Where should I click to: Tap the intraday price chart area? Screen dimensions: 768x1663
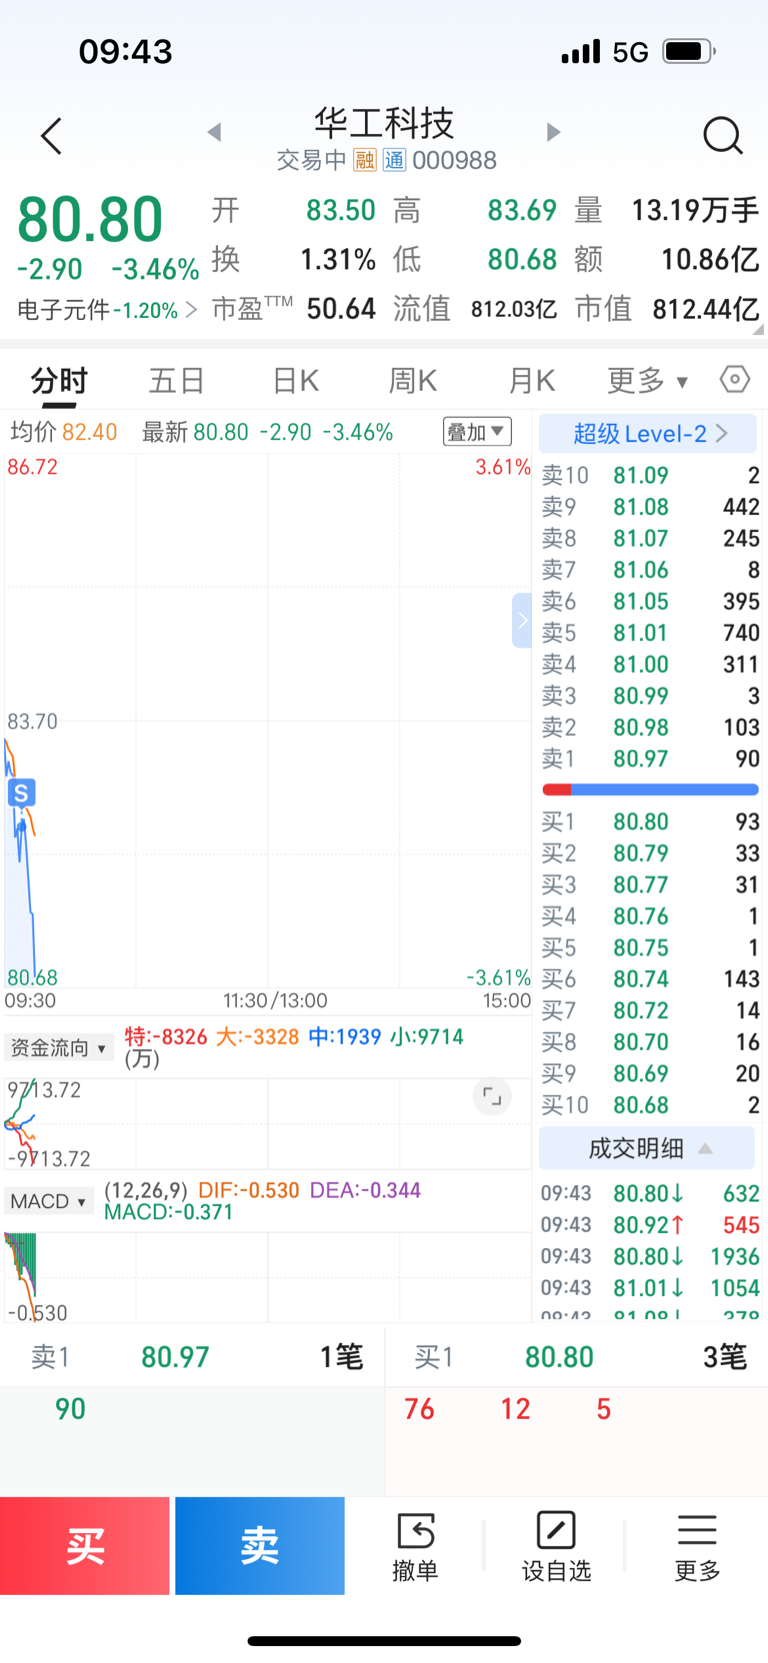[268, 720]
